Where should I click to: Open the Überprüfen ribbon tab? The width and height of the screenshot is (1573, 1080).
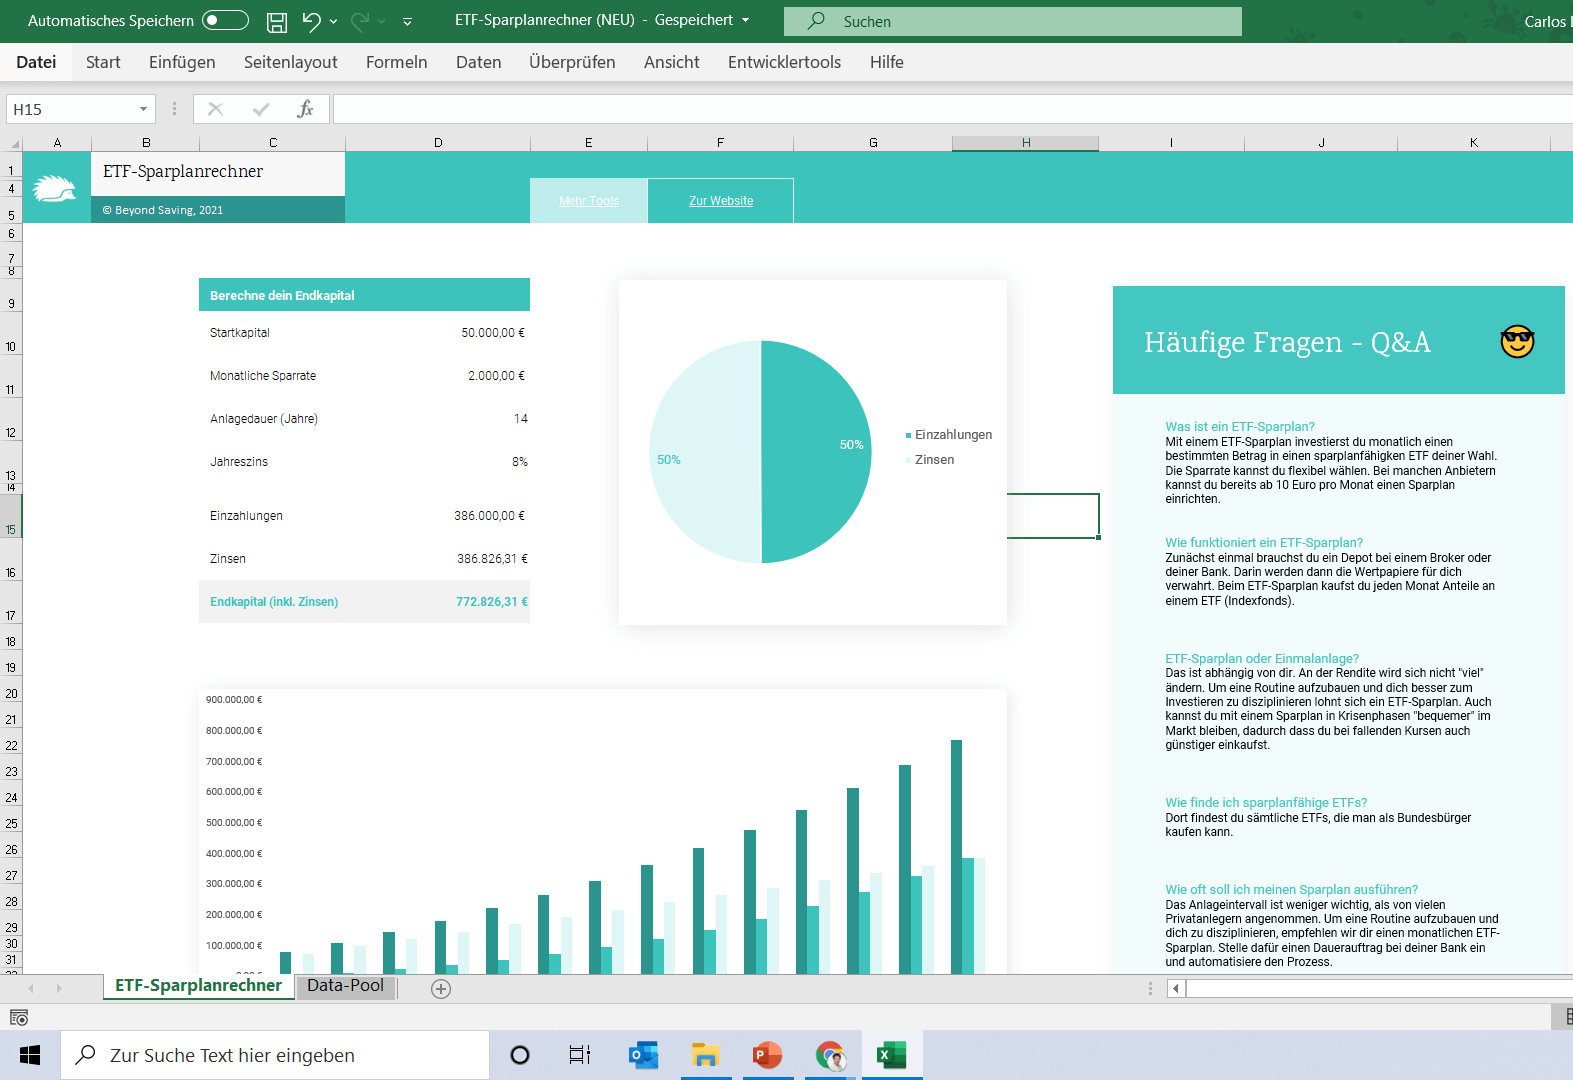pos(572,62)
